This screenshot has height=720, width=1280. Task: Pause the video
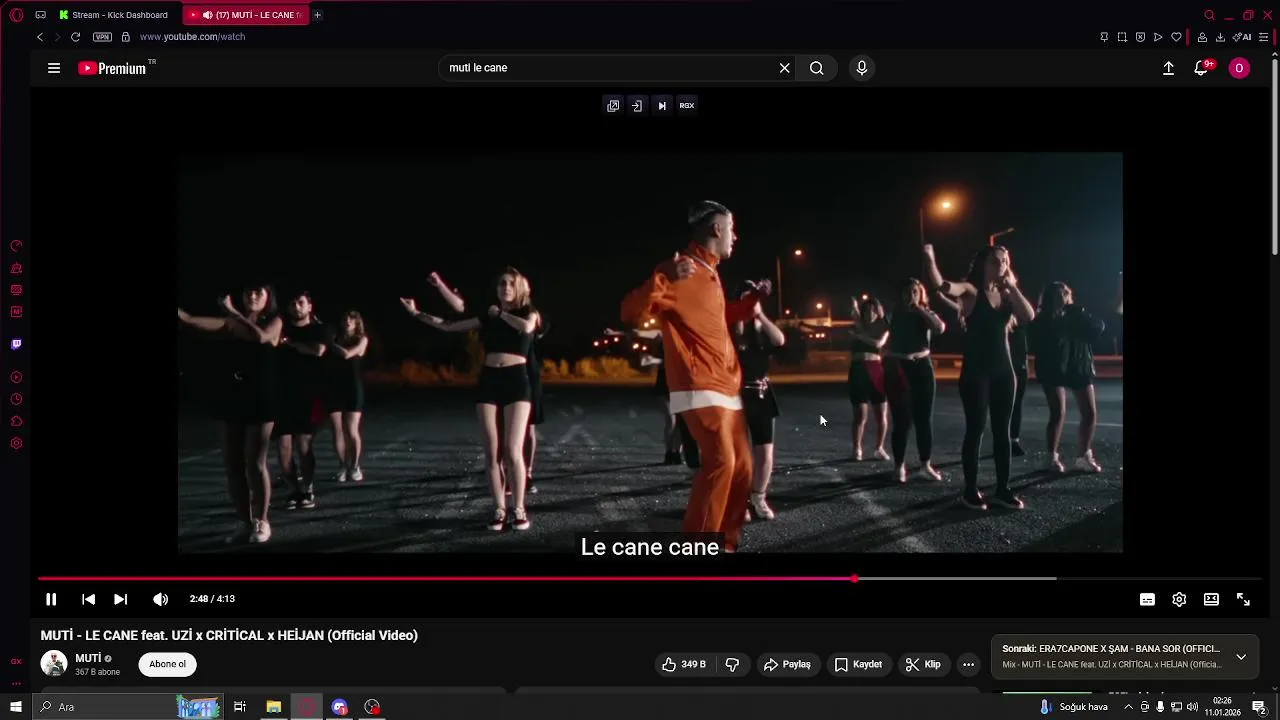tap(51, 599)
